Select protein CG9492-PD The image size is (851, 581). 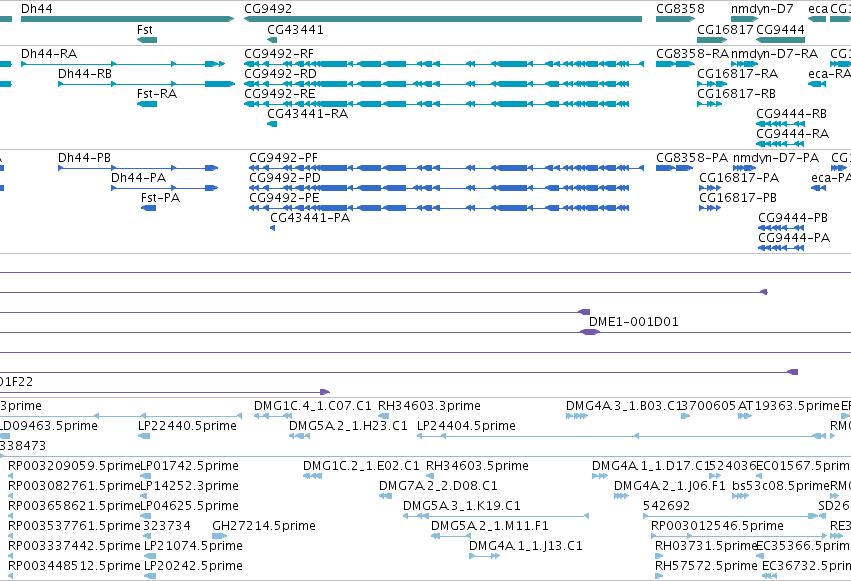439,188
